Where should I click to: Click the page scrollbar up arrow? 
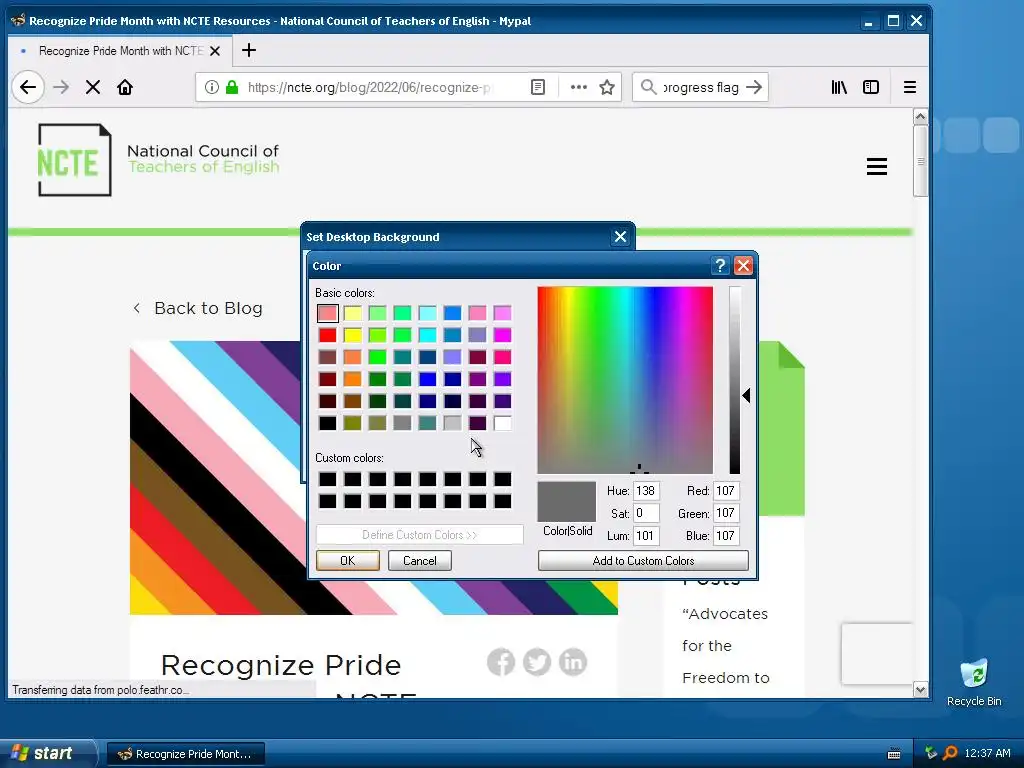pos(920,117)
